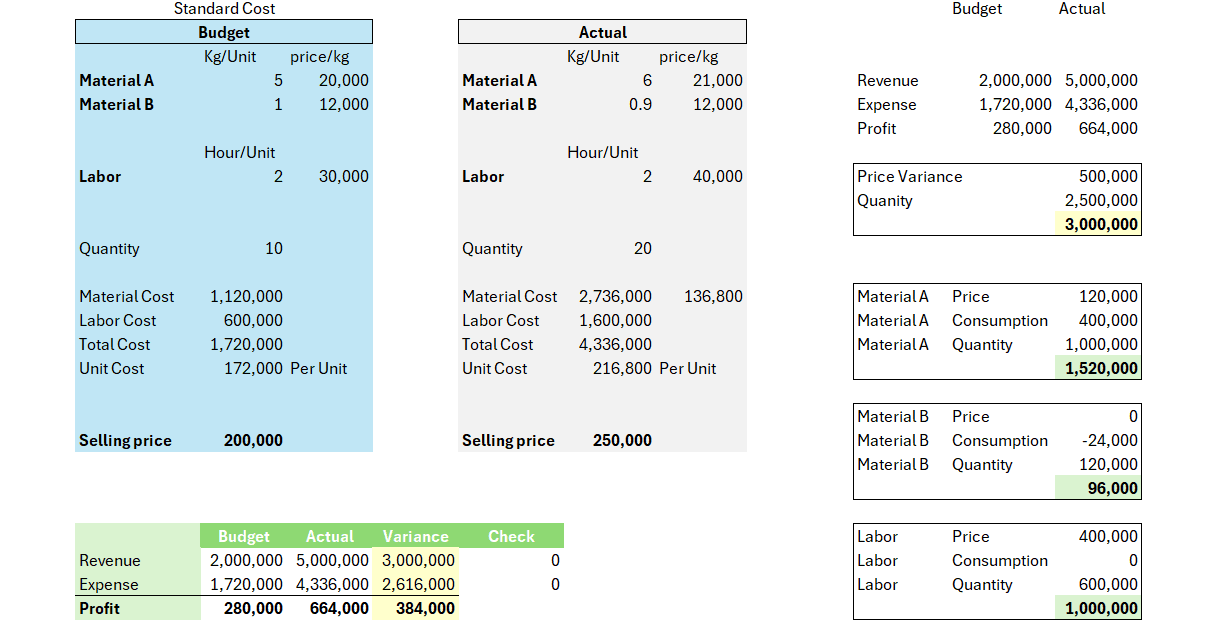Click Budget Quantity value 10

click(x=273, y=248)
